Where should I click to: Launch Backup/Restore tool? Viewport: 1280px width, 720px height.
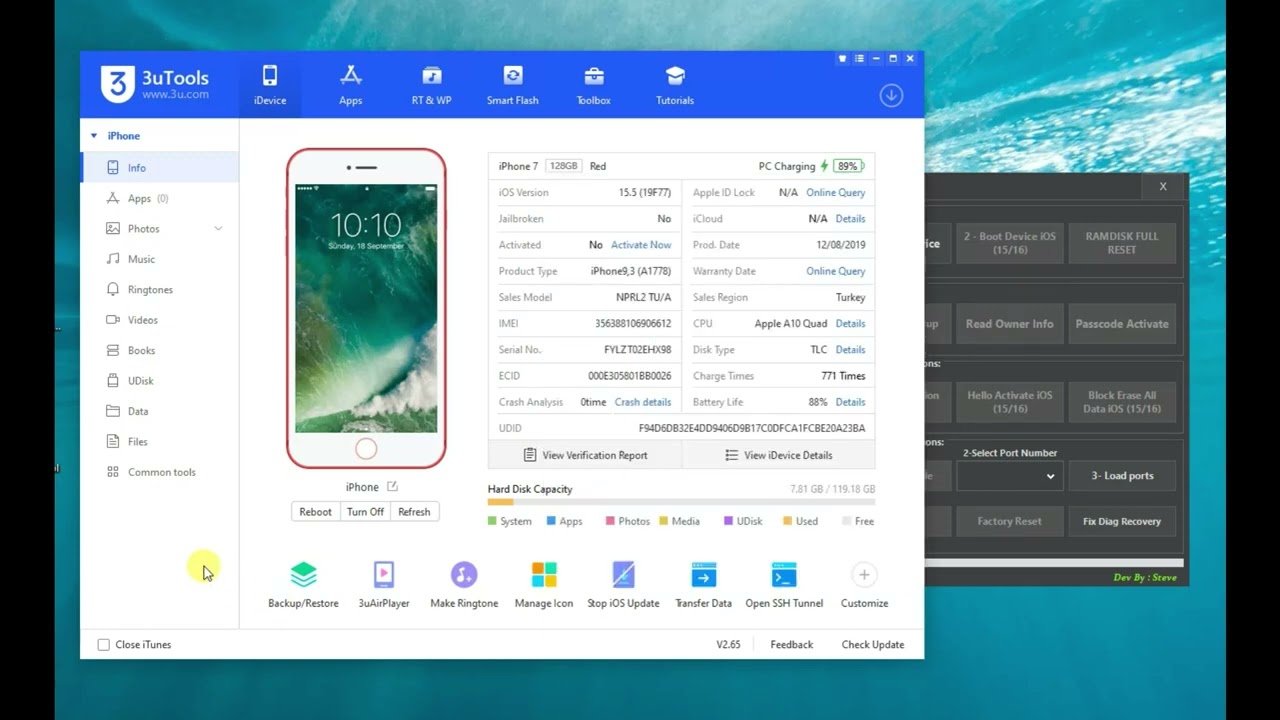point(303,584)
